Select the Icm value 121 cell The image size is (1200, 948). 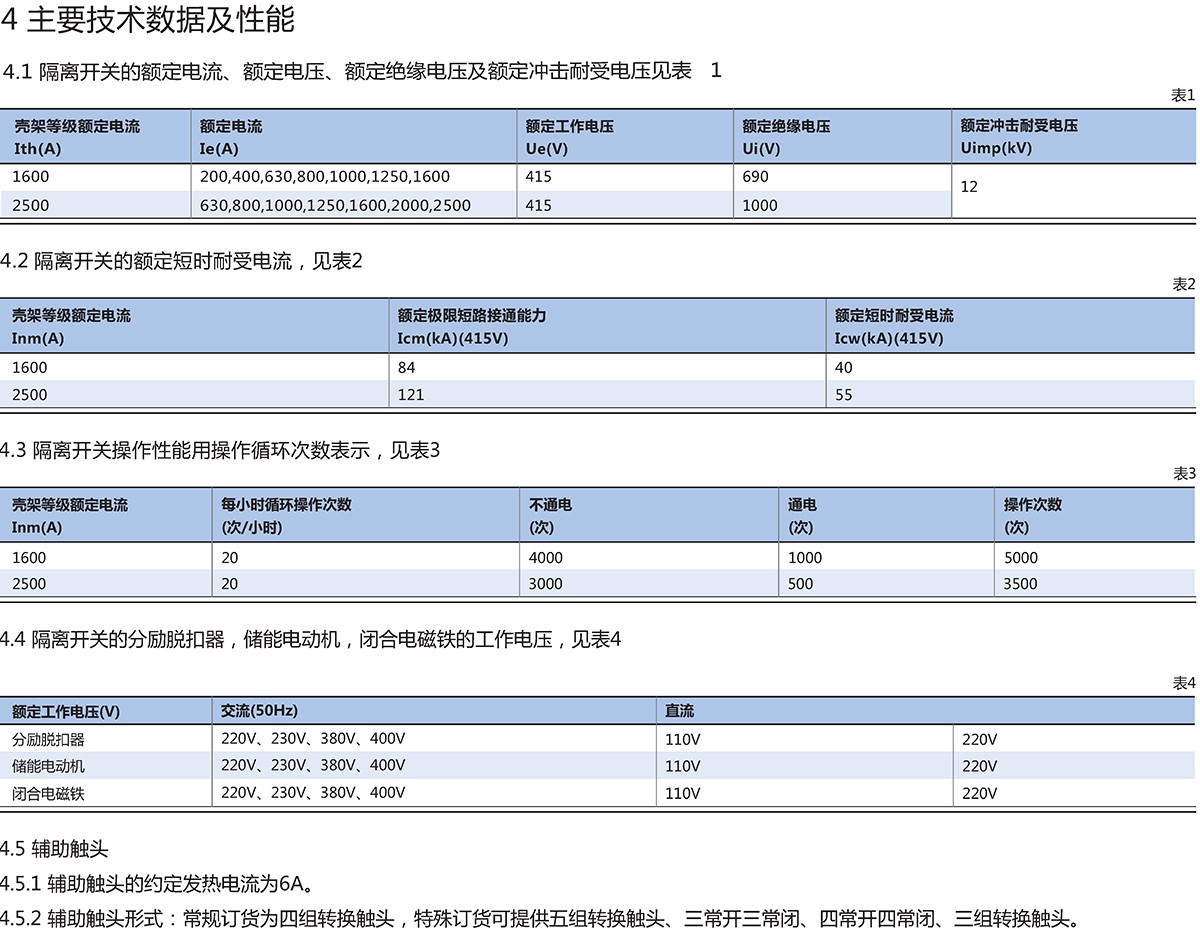(411, 394)
